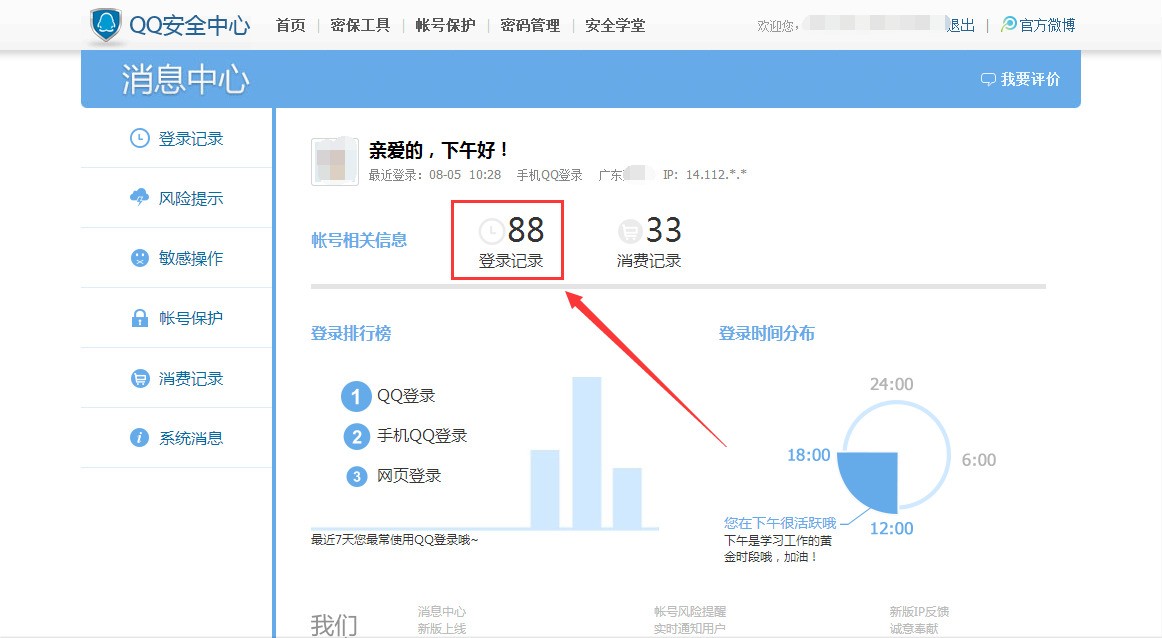Click the storm cloud 风险提示 icon
The image size is (1162, 638).
click(x=139, y=197)
